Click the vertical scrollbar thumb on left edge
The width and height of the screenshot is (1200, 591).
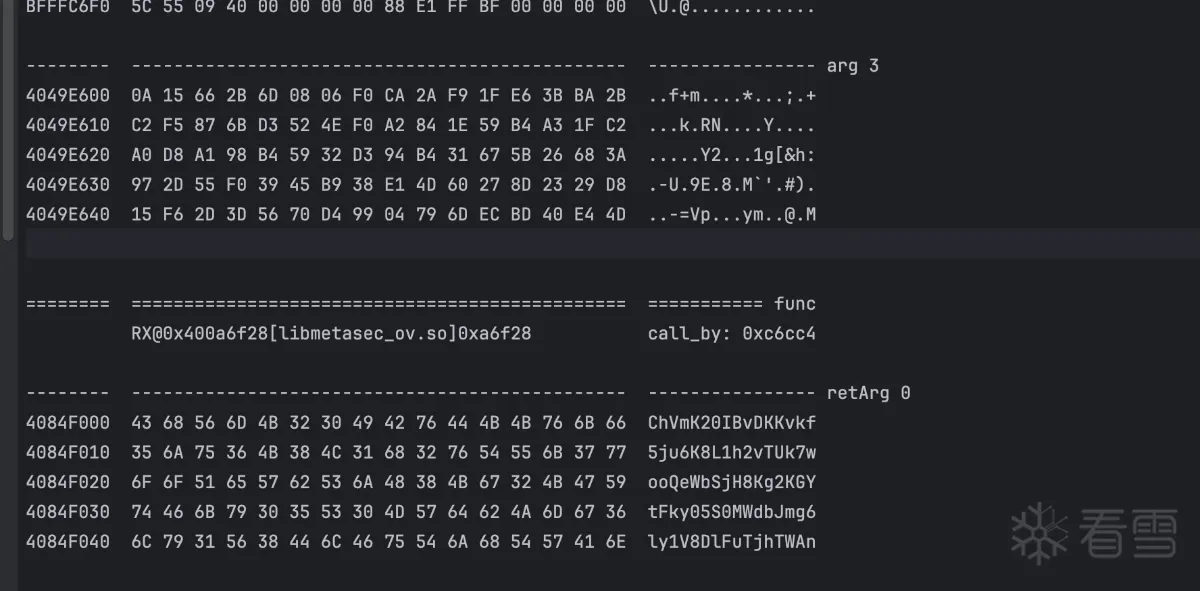pyautogui.click(x=8, y=119)
